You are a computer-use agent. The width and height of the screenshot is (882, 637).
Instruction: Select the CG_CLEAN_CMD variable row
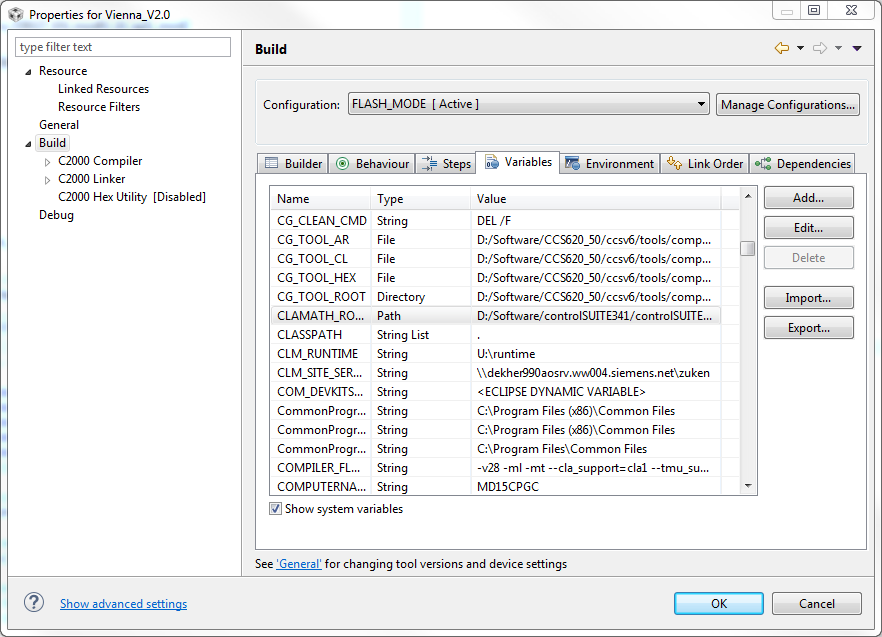(496, 221)
